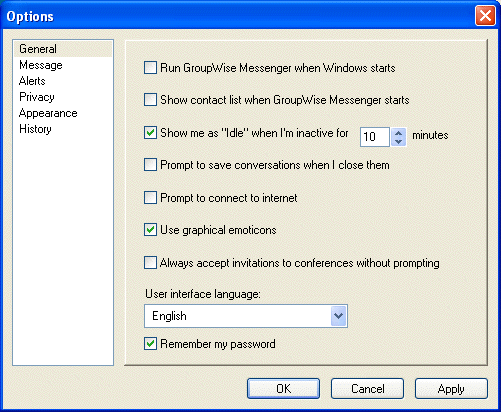The width and height of the screenshot is (501, 412).
Task: Disable Use graphical emoticons
Action: [x=150, y=230]
